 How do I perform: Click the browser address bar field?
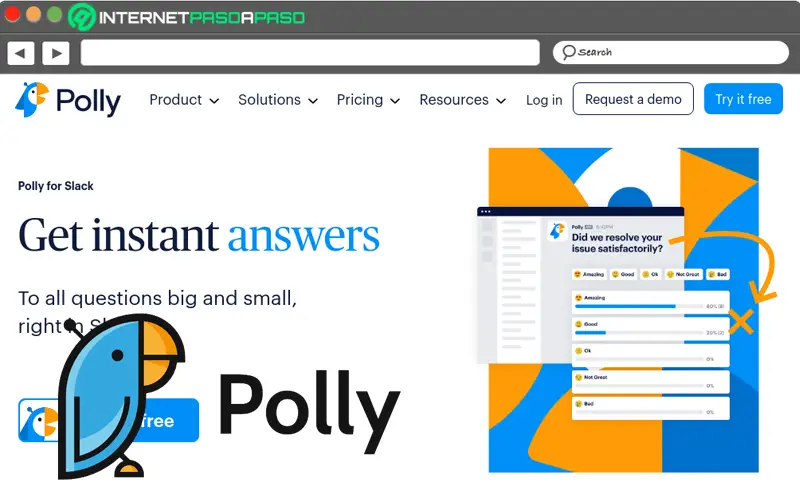pos(310,53)
